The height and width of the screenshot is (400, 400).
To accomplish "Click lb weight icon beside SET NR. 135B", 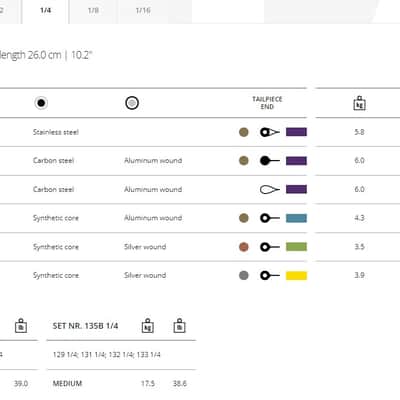I will click(x=179, y=326).
